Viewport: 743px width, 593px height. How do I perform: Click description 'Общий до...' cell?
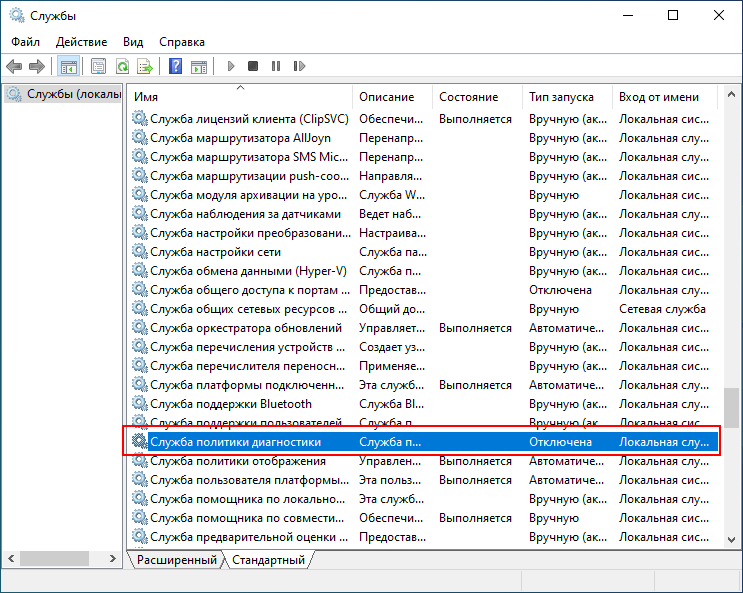[x=391, y=309]
